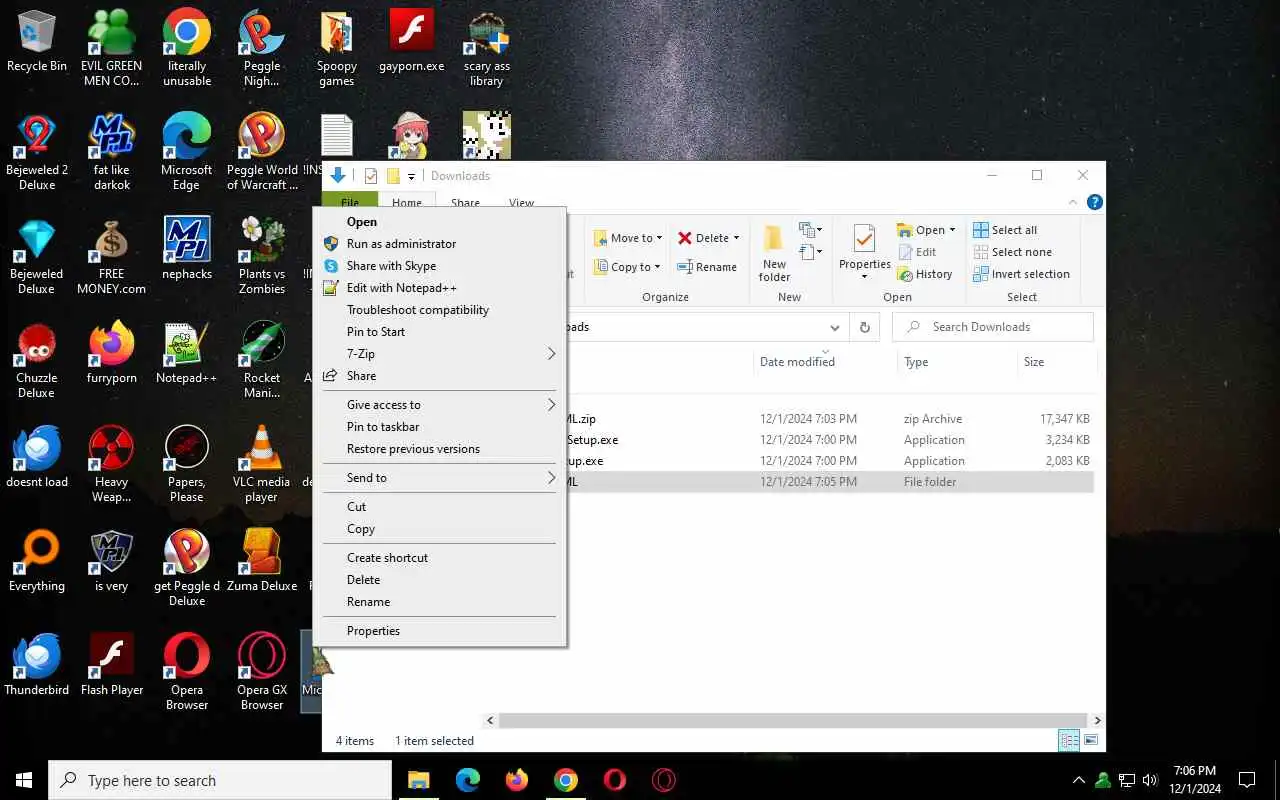The width and height of the screenshot is (1280, 800).
Task: Expand the address bar history dropdown
Action: (x=834, y=327)
